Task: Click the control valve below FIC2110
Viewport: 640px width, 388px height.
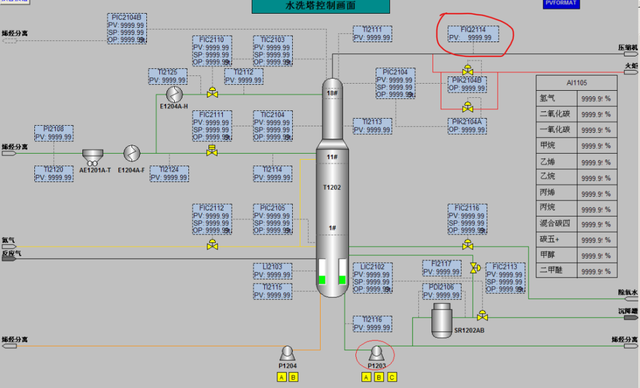Action: [x=212, y=93]
